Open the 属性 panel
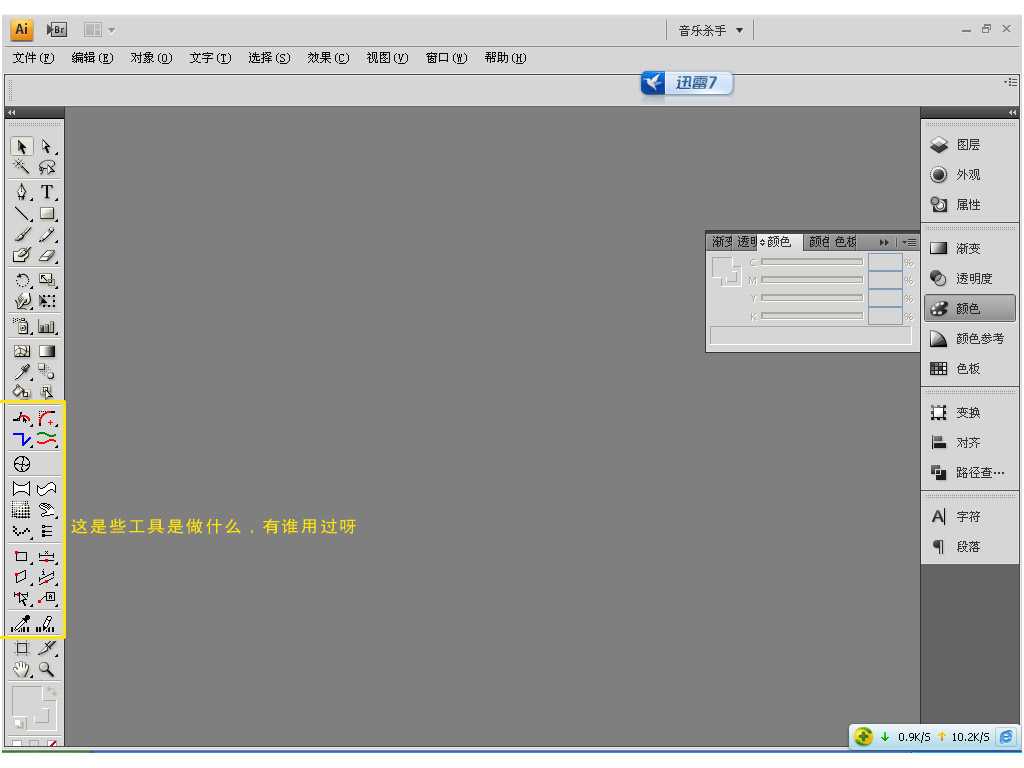This screenshot has height=768, width=1024. tap(969, 204)
